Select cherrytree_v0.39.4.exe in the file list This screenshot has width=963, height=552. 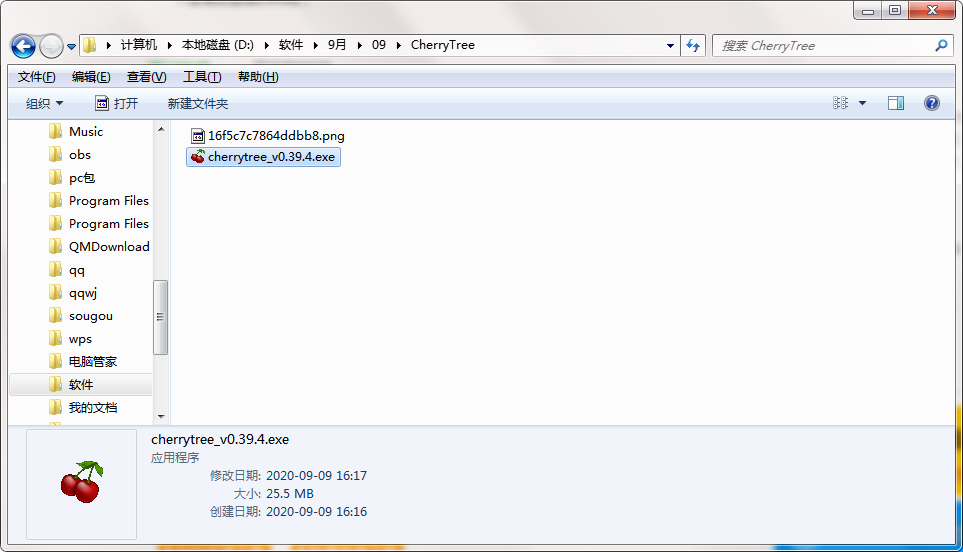tap(263, 157)
